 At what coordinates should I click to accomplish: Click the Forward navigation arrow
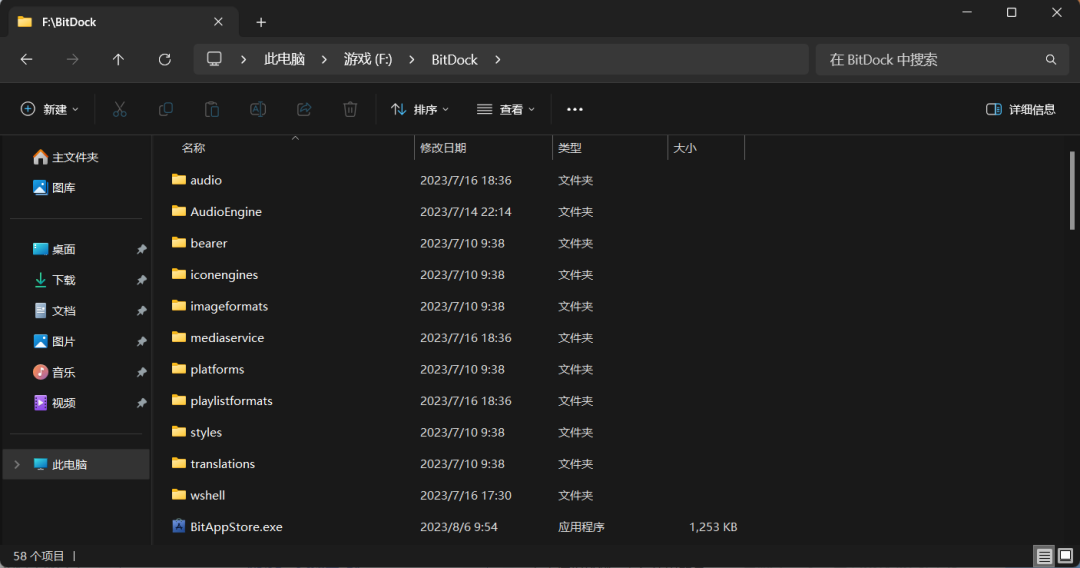(x=72, y=60)
